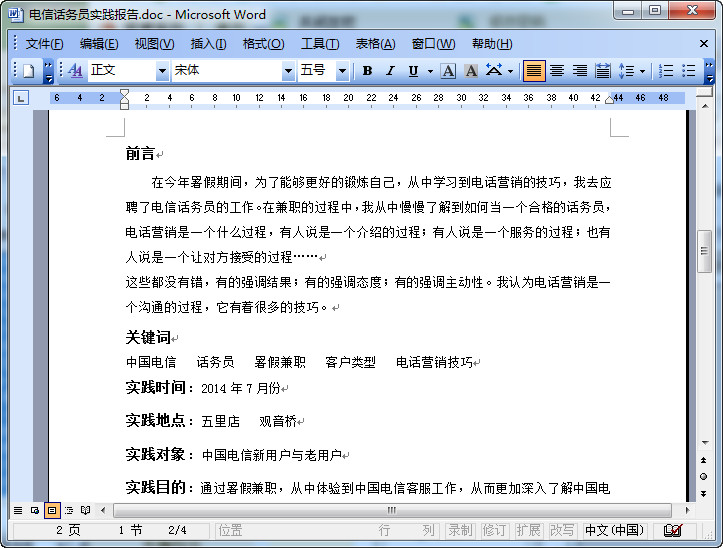
Task: Click the 扩展 status bar indicator
Action: coord(528,530)
